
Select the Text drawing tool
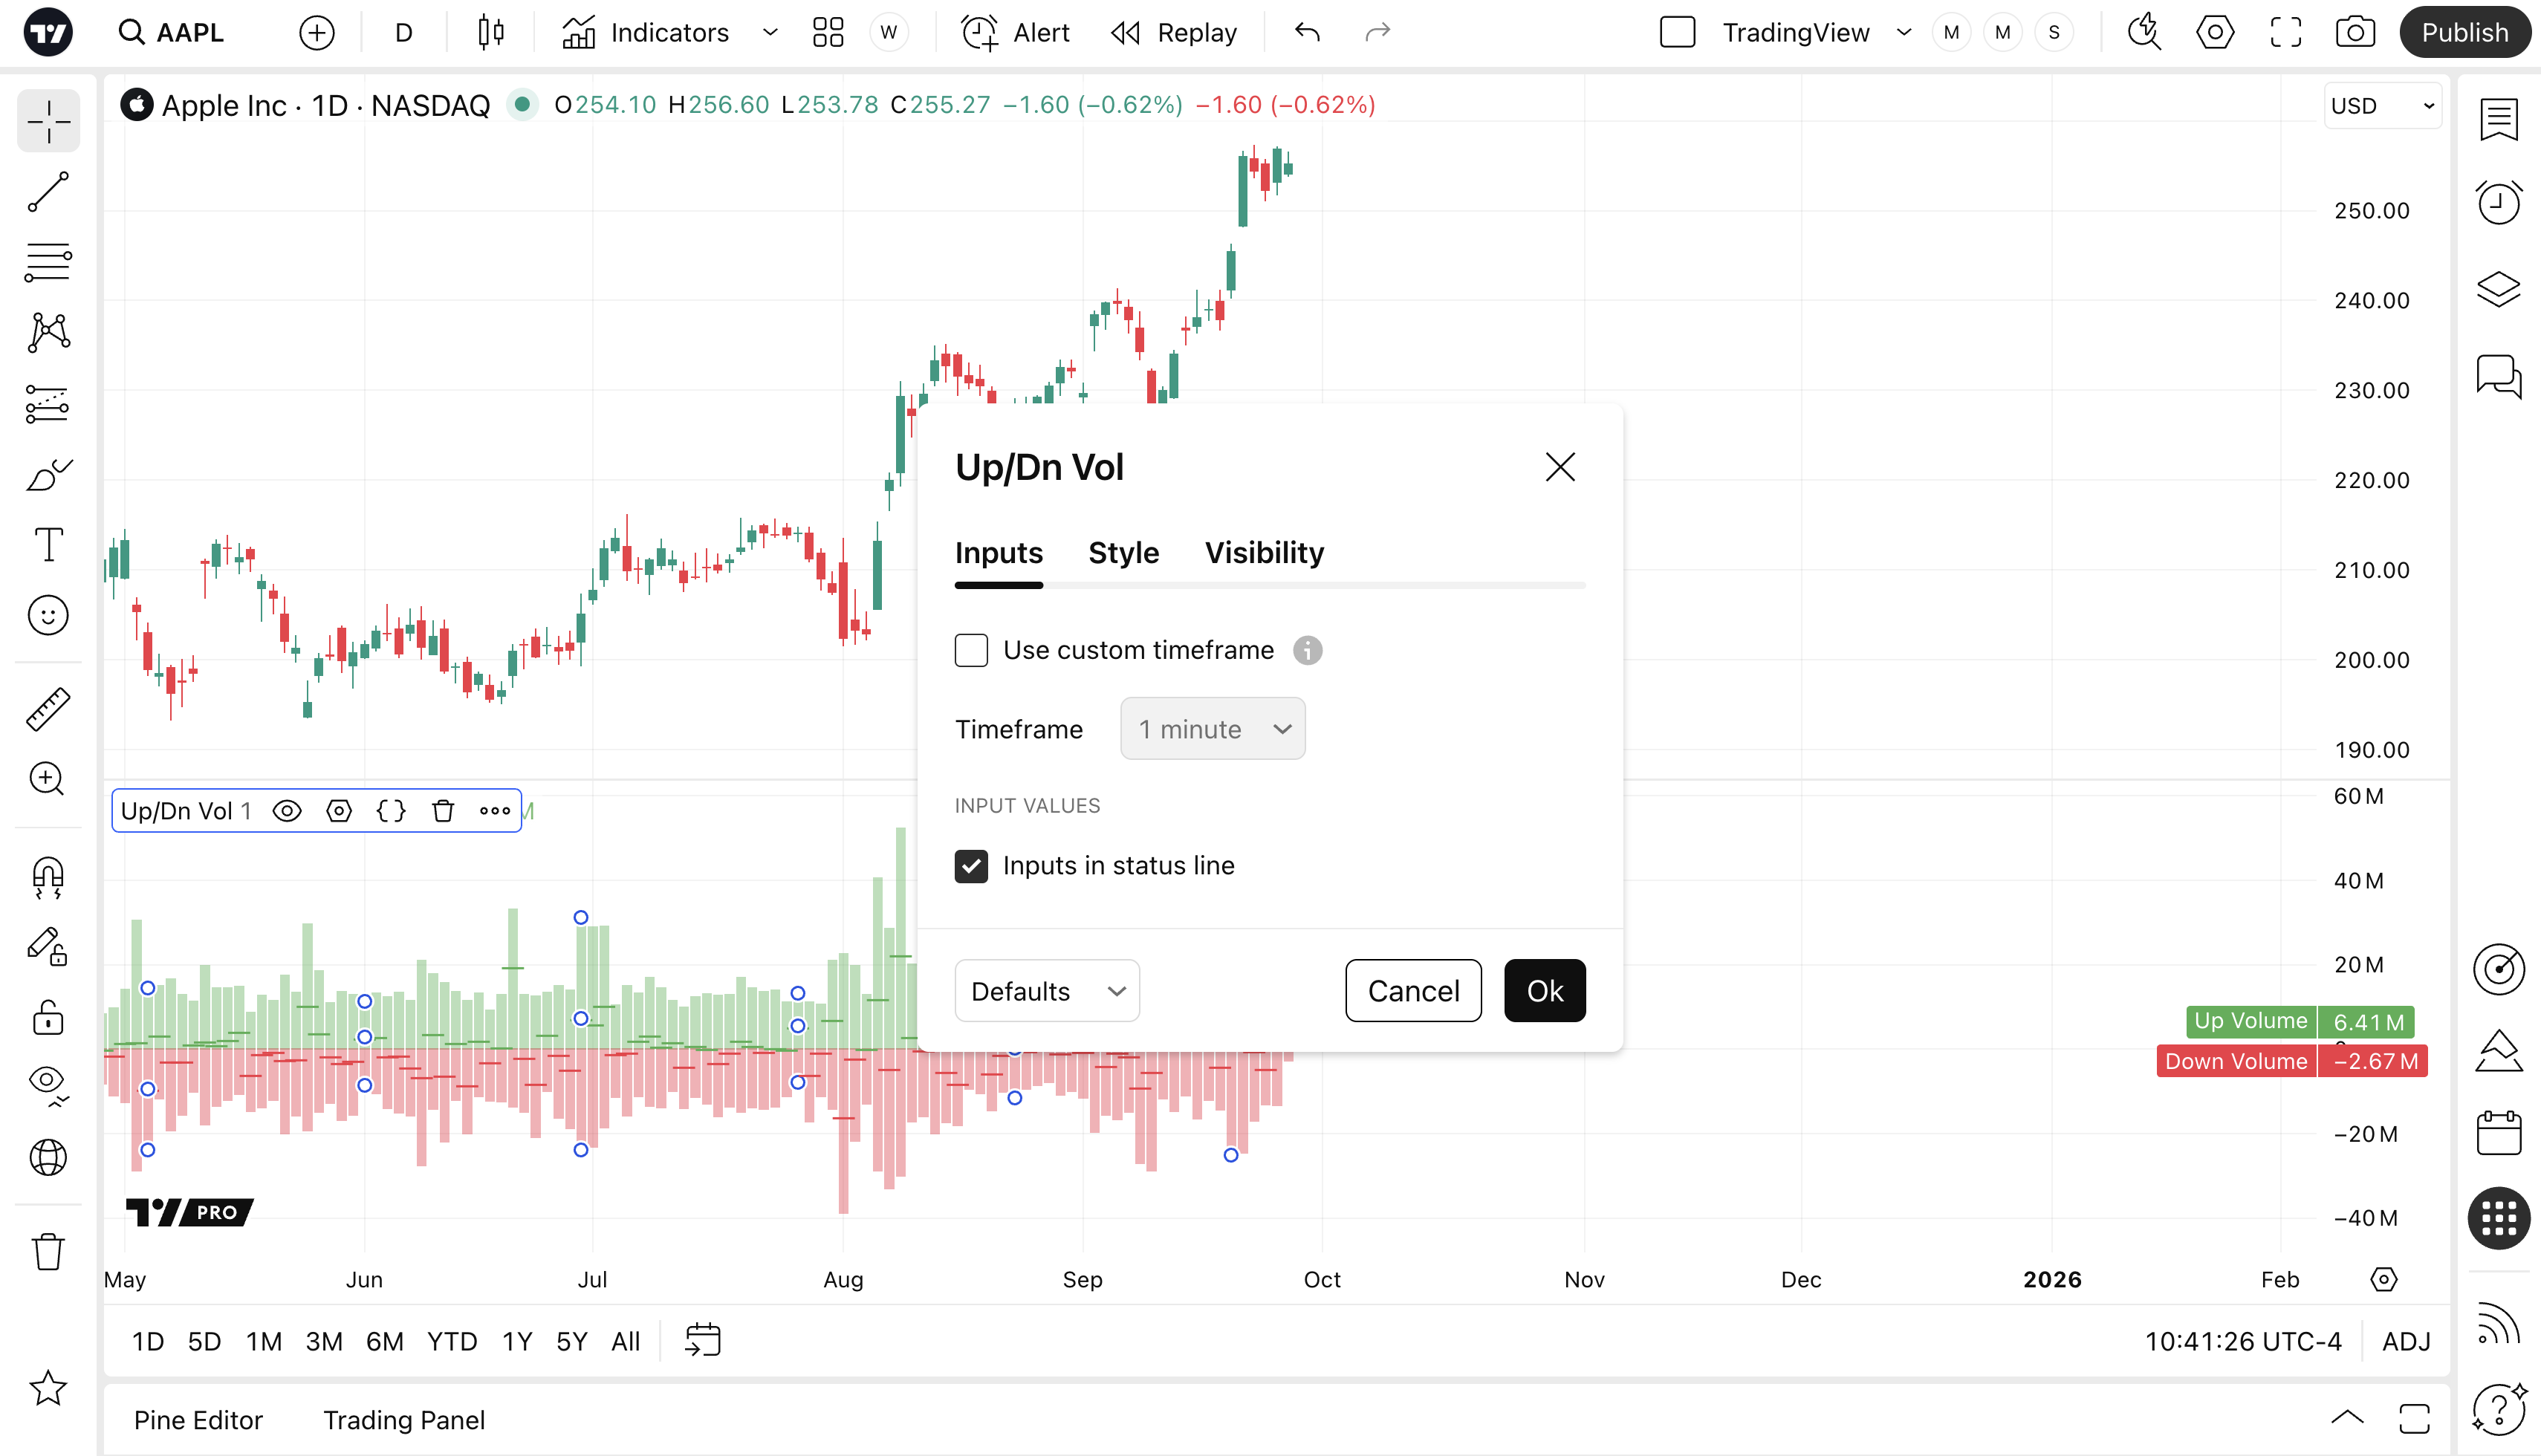(x=47, y=545)
